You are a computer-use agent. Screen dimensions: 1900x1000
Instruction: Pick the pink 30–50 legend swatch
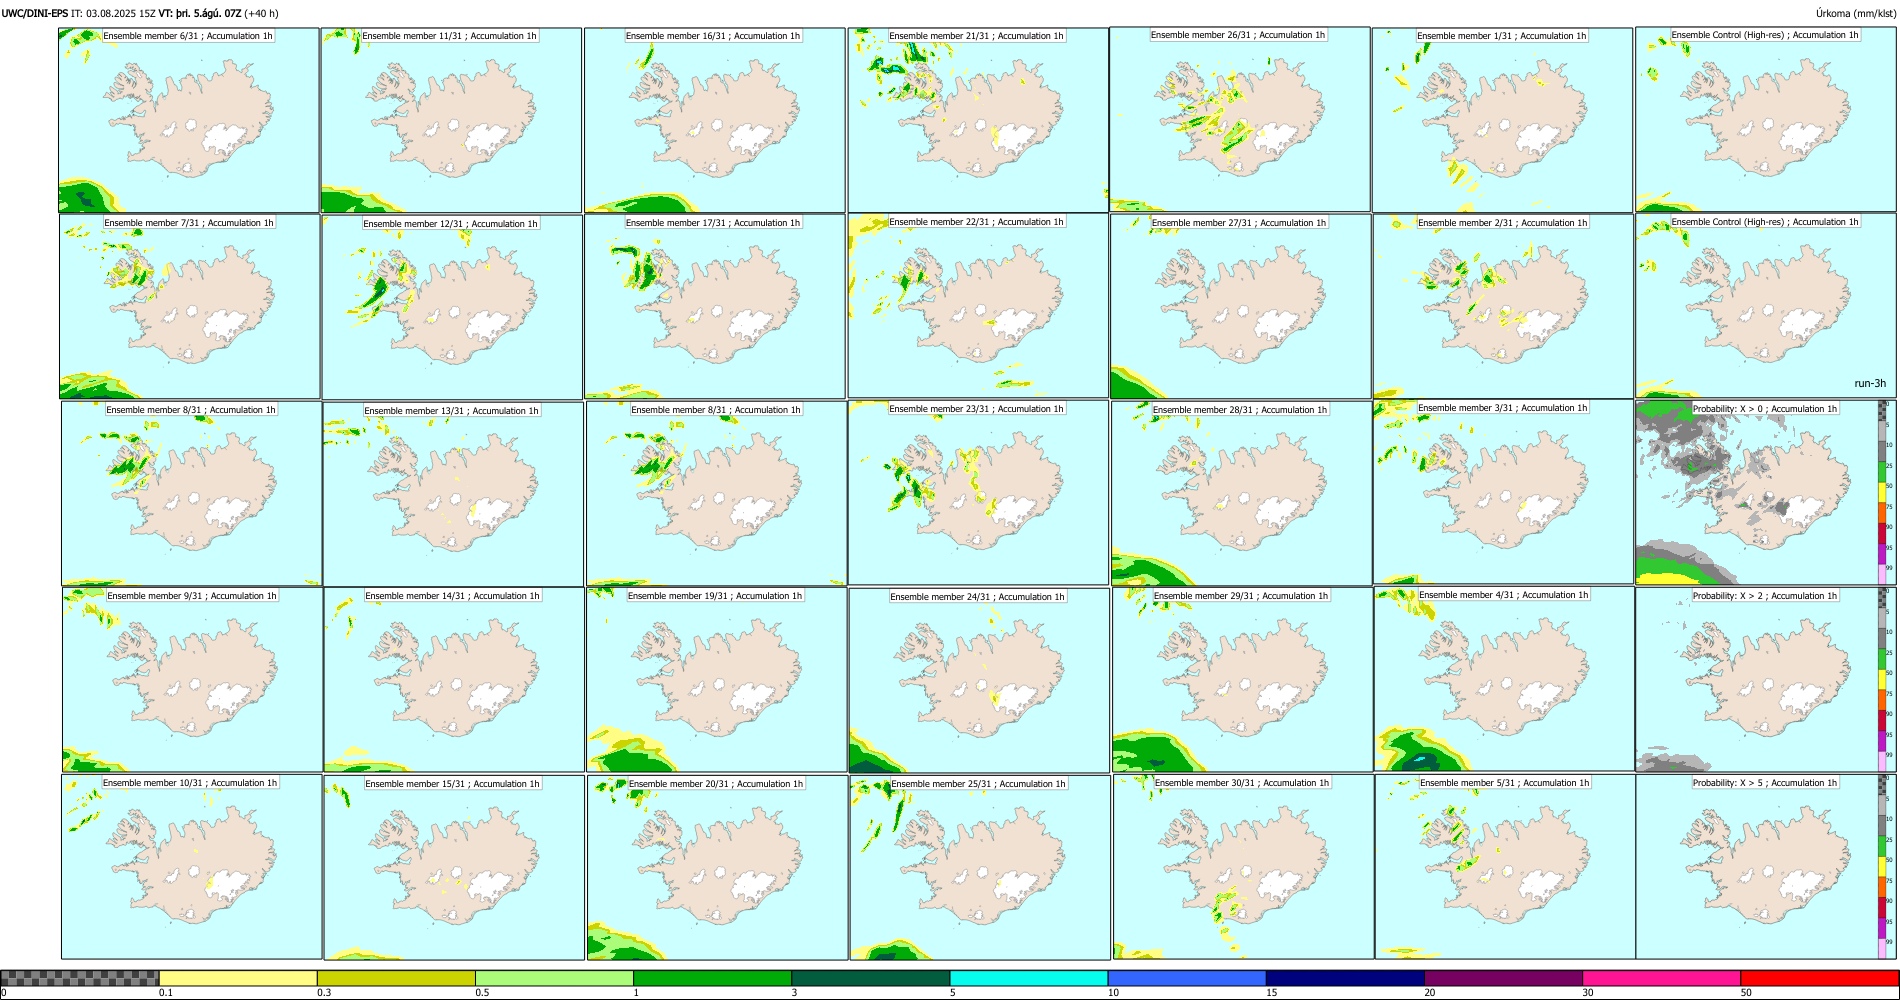coord(1661,978)
